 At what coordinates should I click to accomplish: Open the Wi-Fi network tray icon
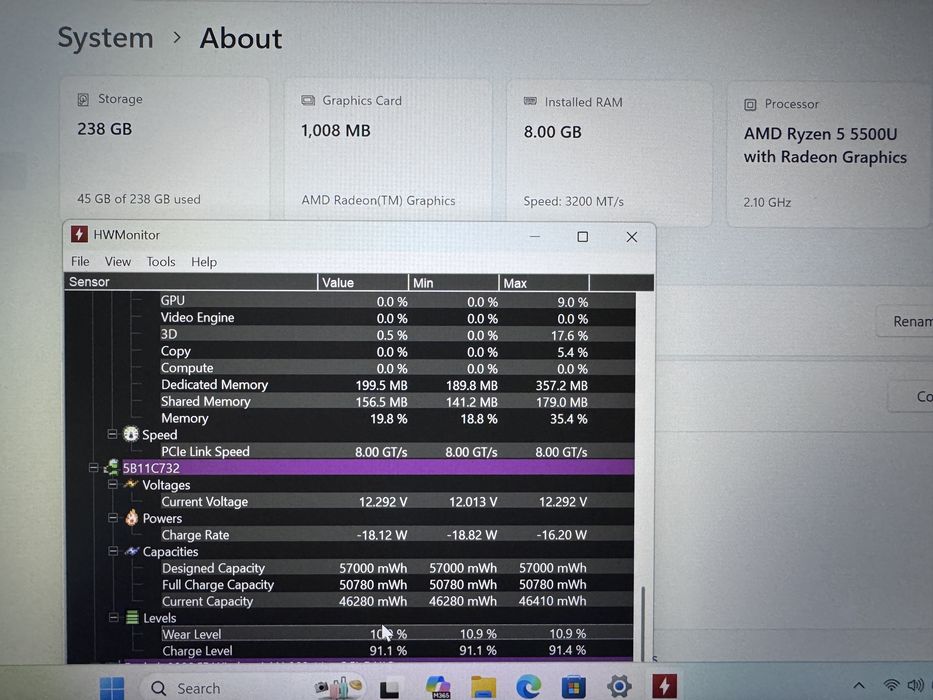891,686
